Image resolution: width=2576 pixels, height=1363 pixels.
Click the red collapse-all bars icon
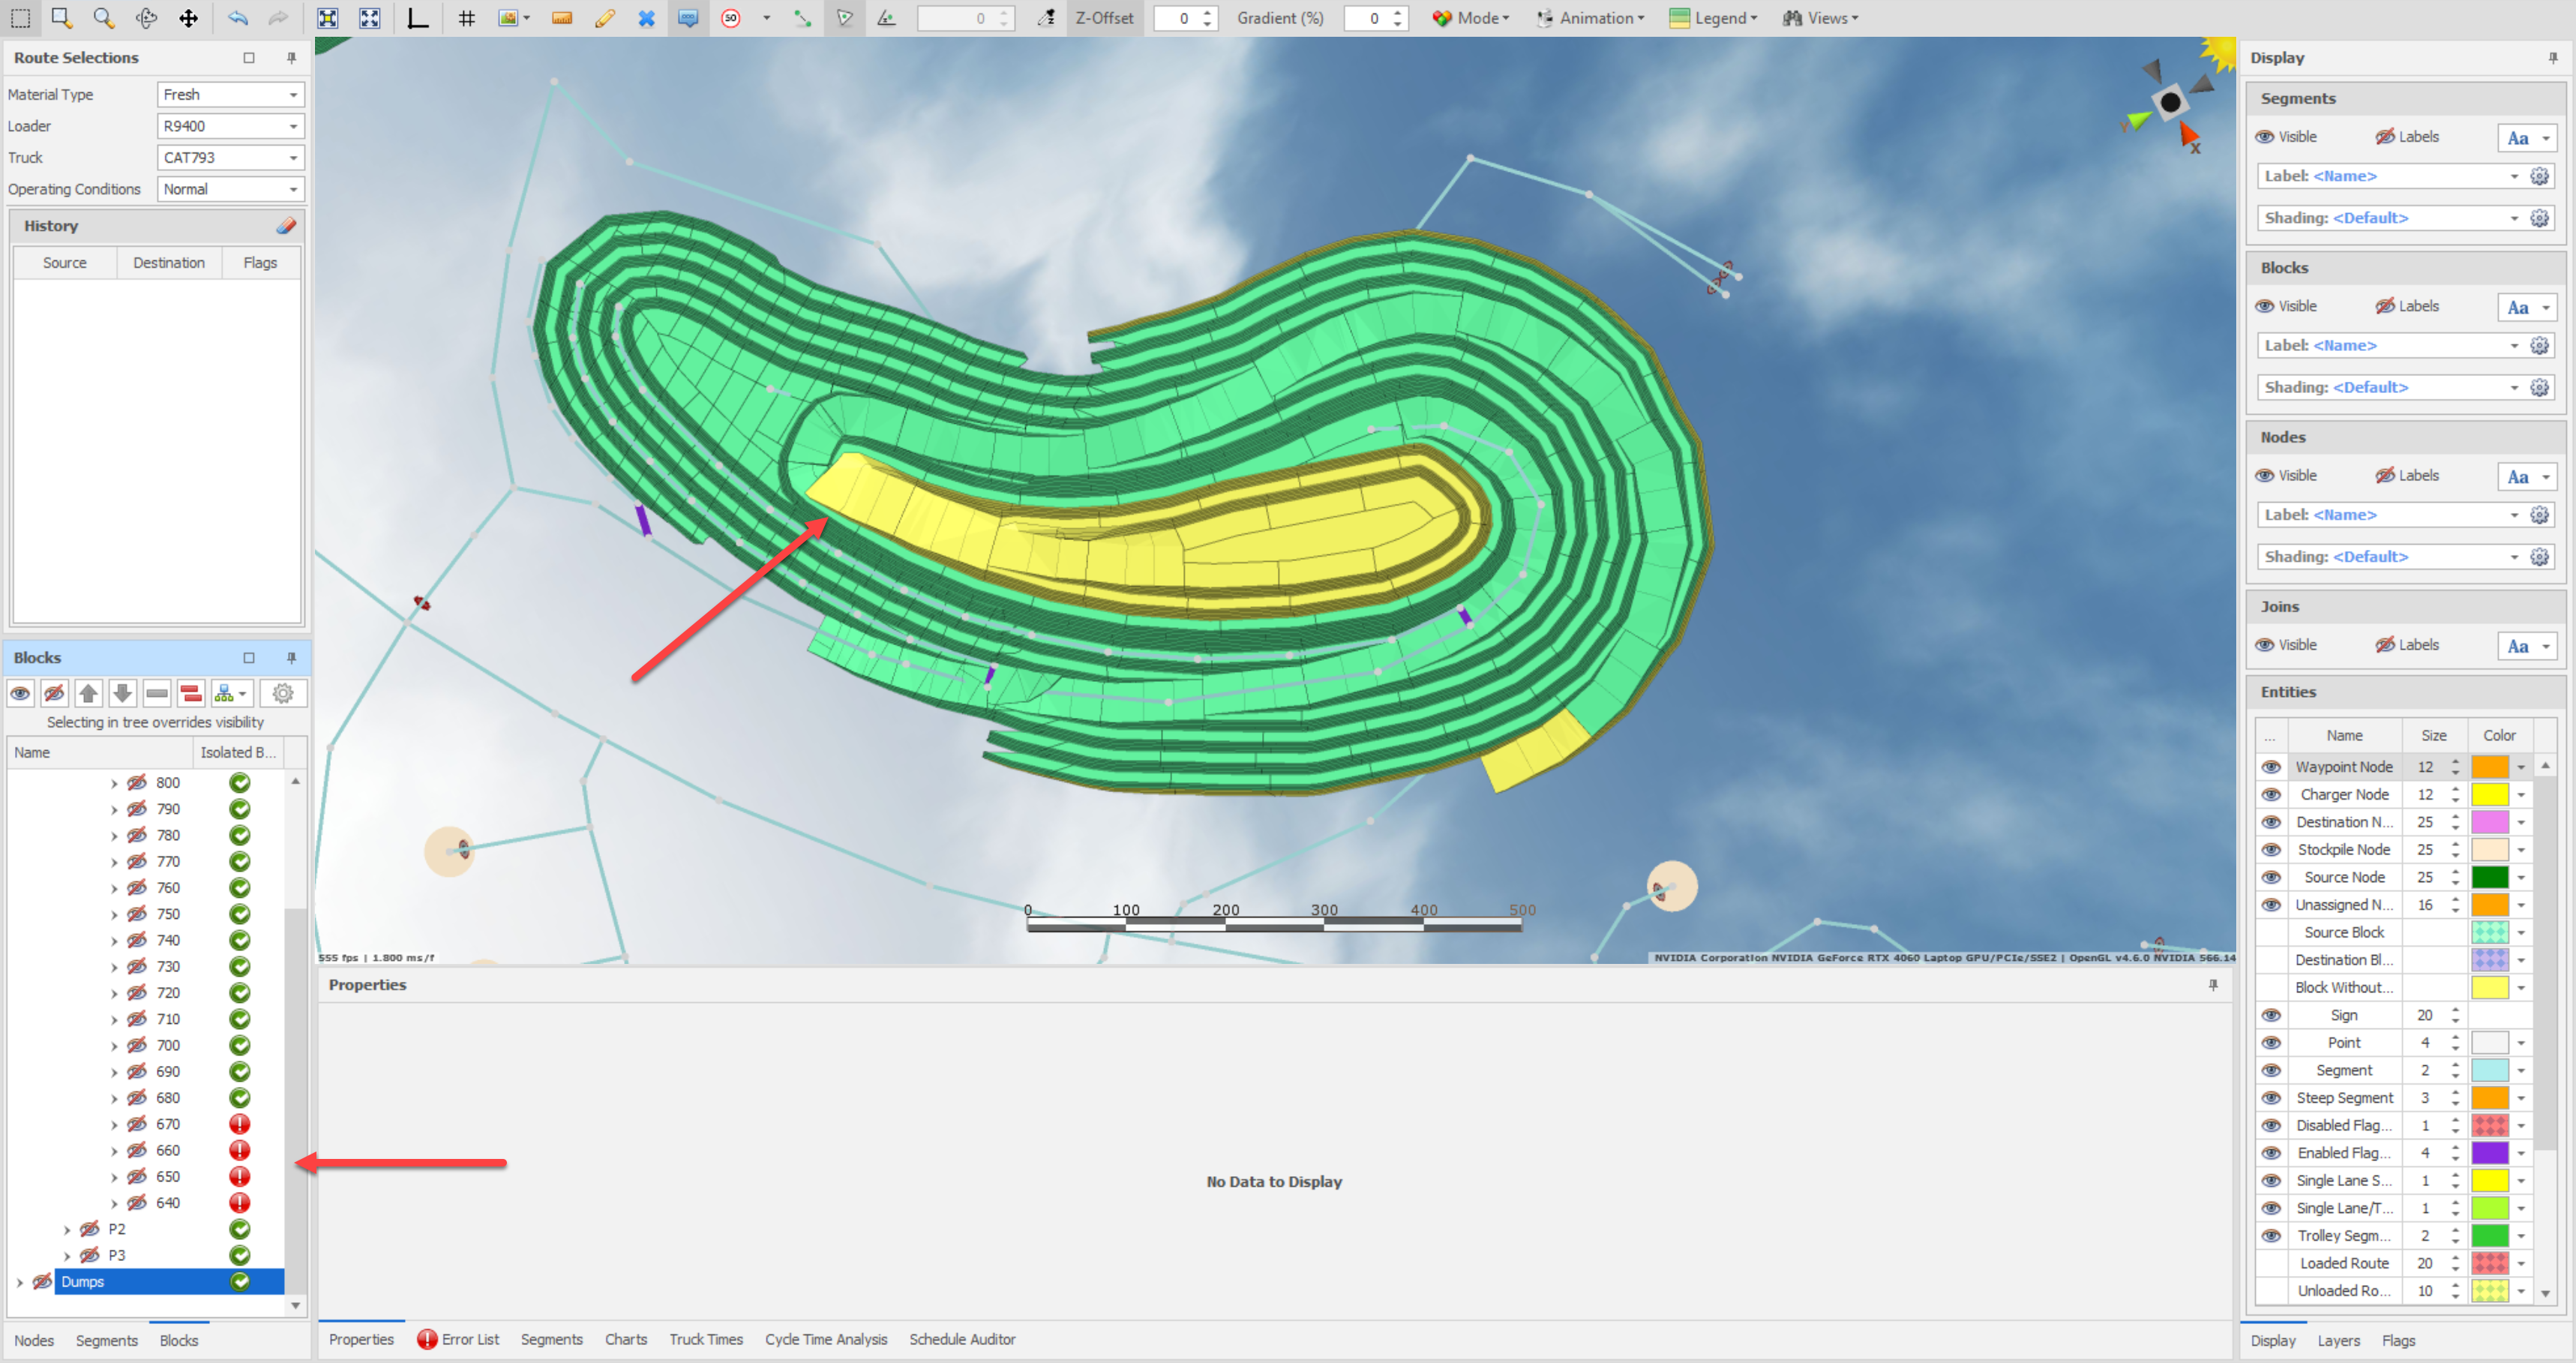[x=191, y=693]
